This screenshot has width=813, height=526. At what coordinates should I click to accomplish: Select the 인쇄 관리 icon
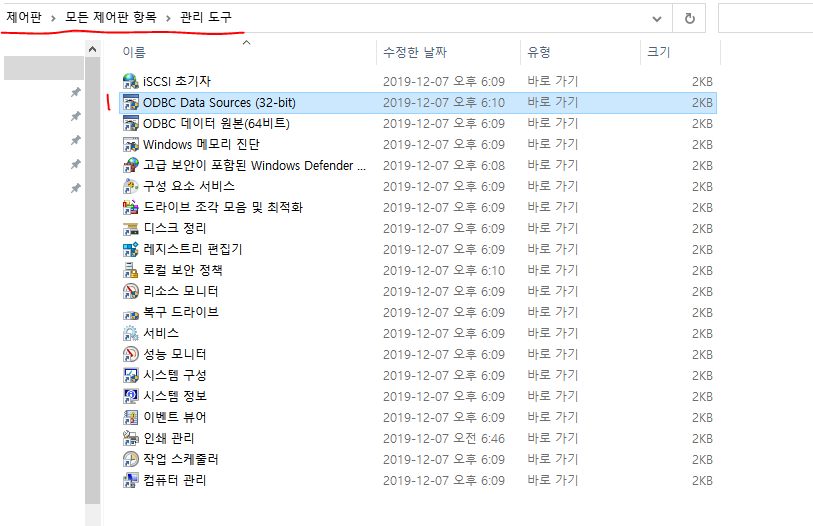[x=131, y=438]
